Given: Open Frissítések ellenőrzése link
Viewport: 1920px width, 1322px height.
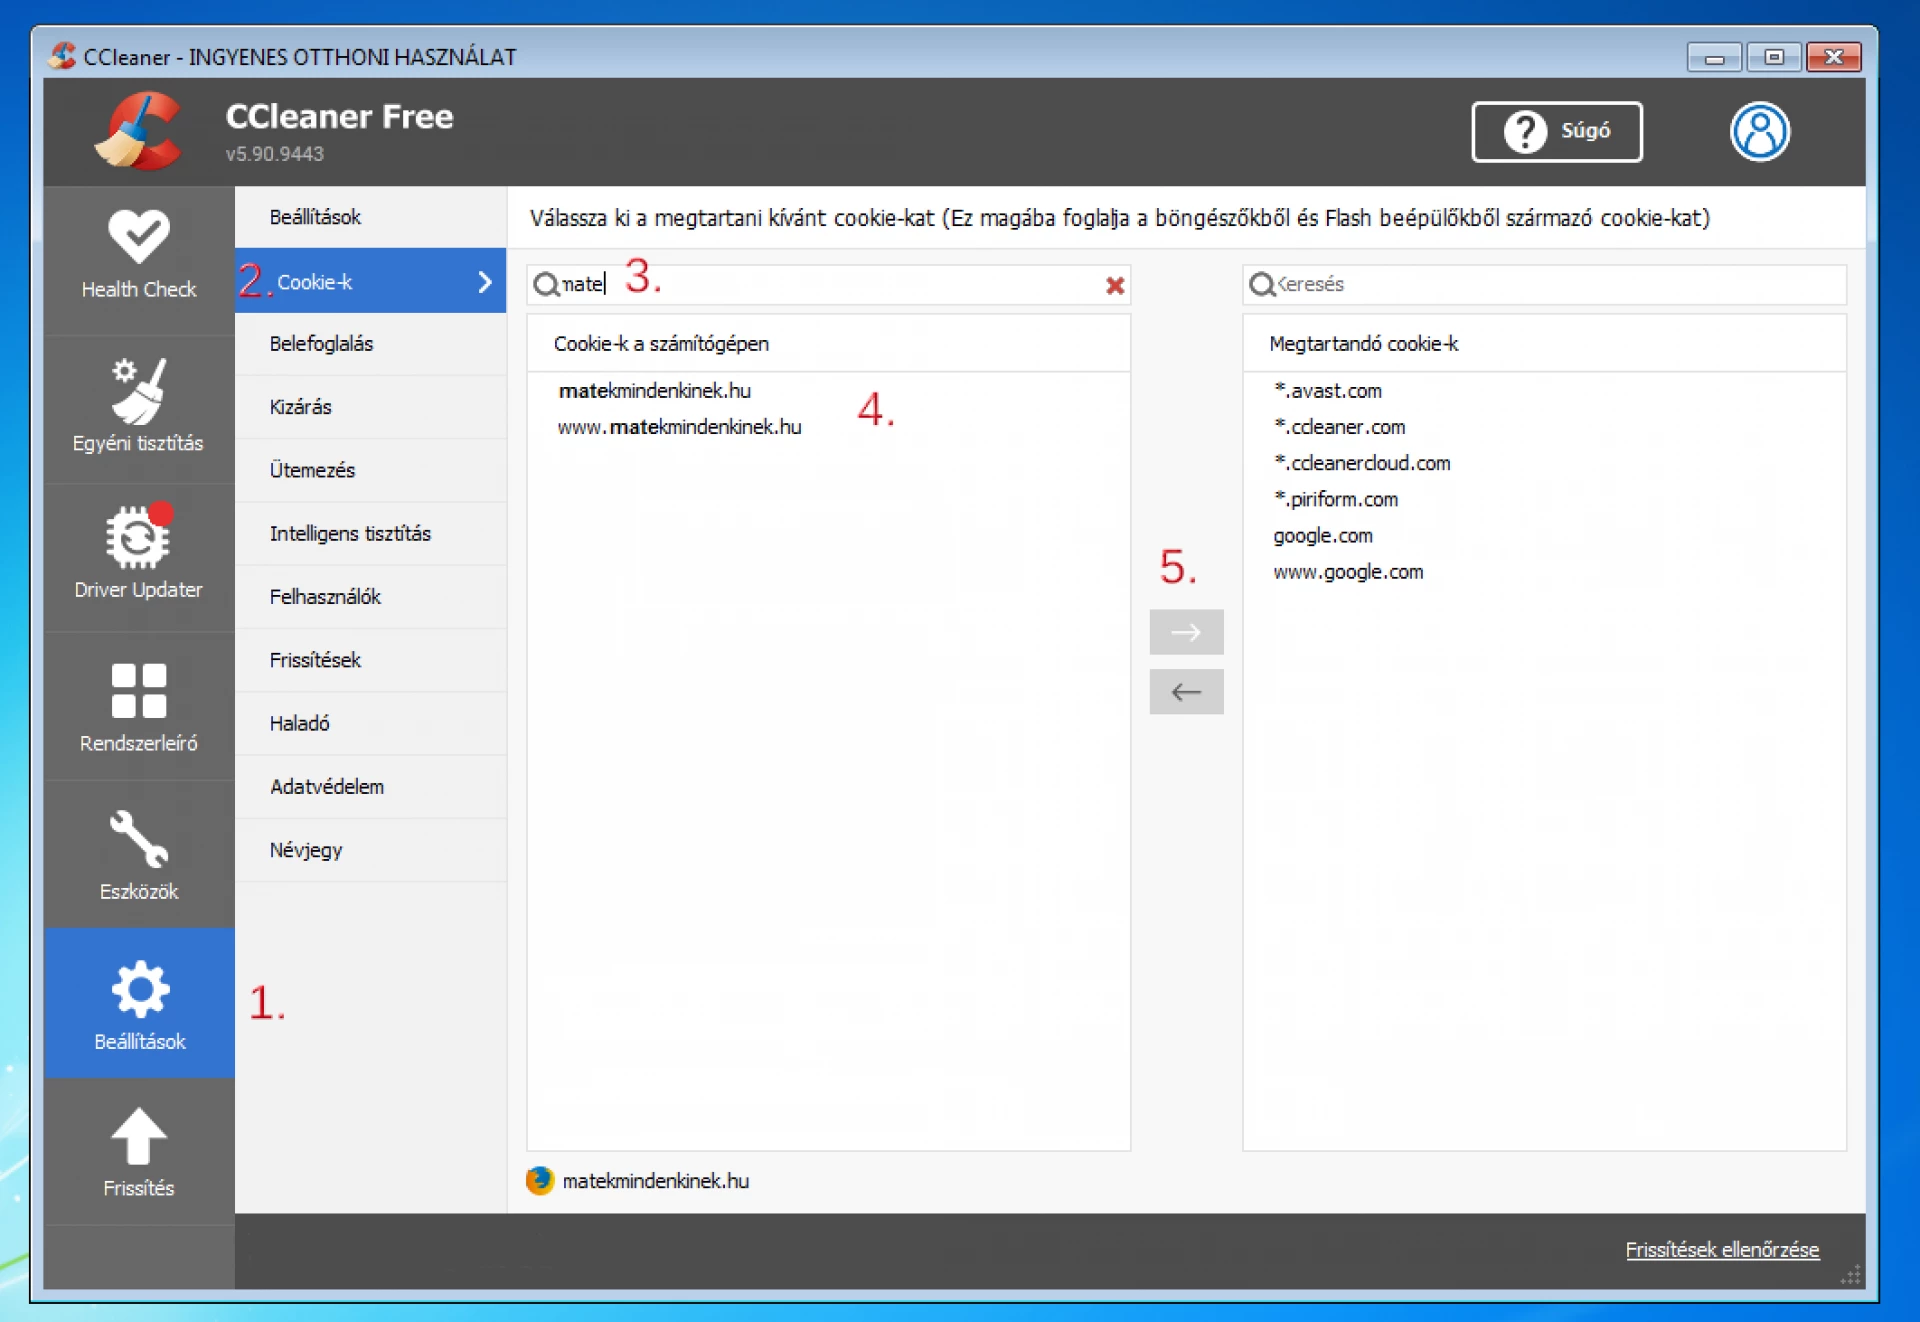Looking at the screenshot, I should pos(1721,1250).
